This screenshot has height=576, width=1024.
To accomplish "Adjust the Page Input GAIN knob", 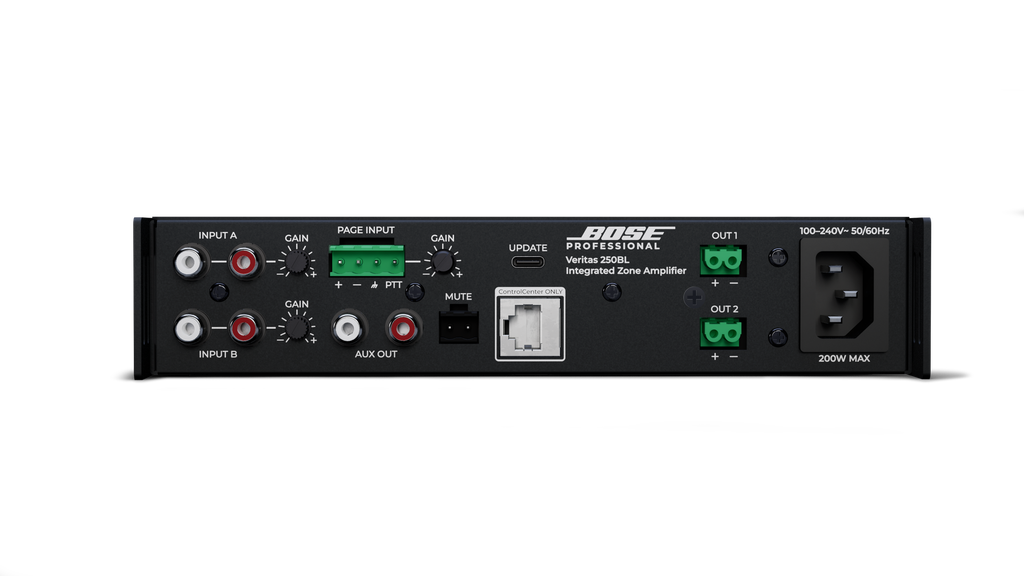I will pos(444,262).
